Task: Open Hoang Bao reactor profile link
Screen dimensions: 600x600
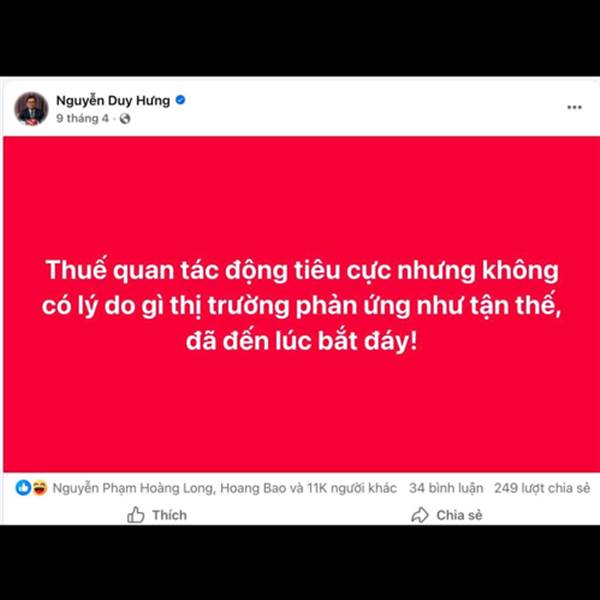Action: tap(251, 488)
